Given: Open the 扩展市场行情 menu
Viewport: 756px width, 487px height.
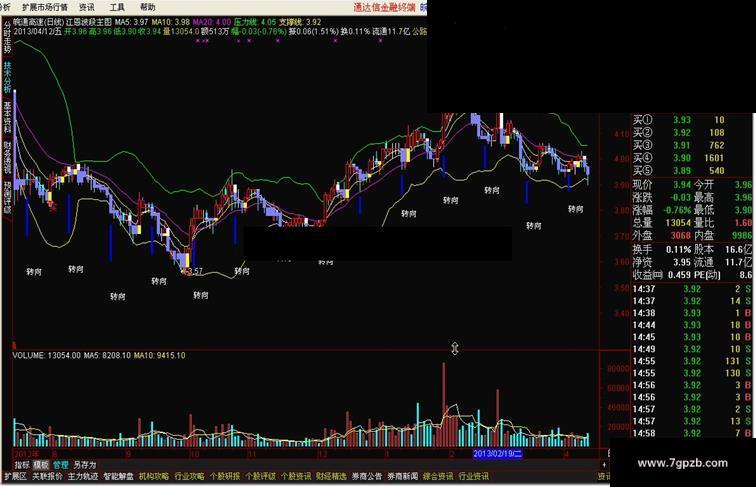Looking at the screenshot, I should [x=45, y=7].
